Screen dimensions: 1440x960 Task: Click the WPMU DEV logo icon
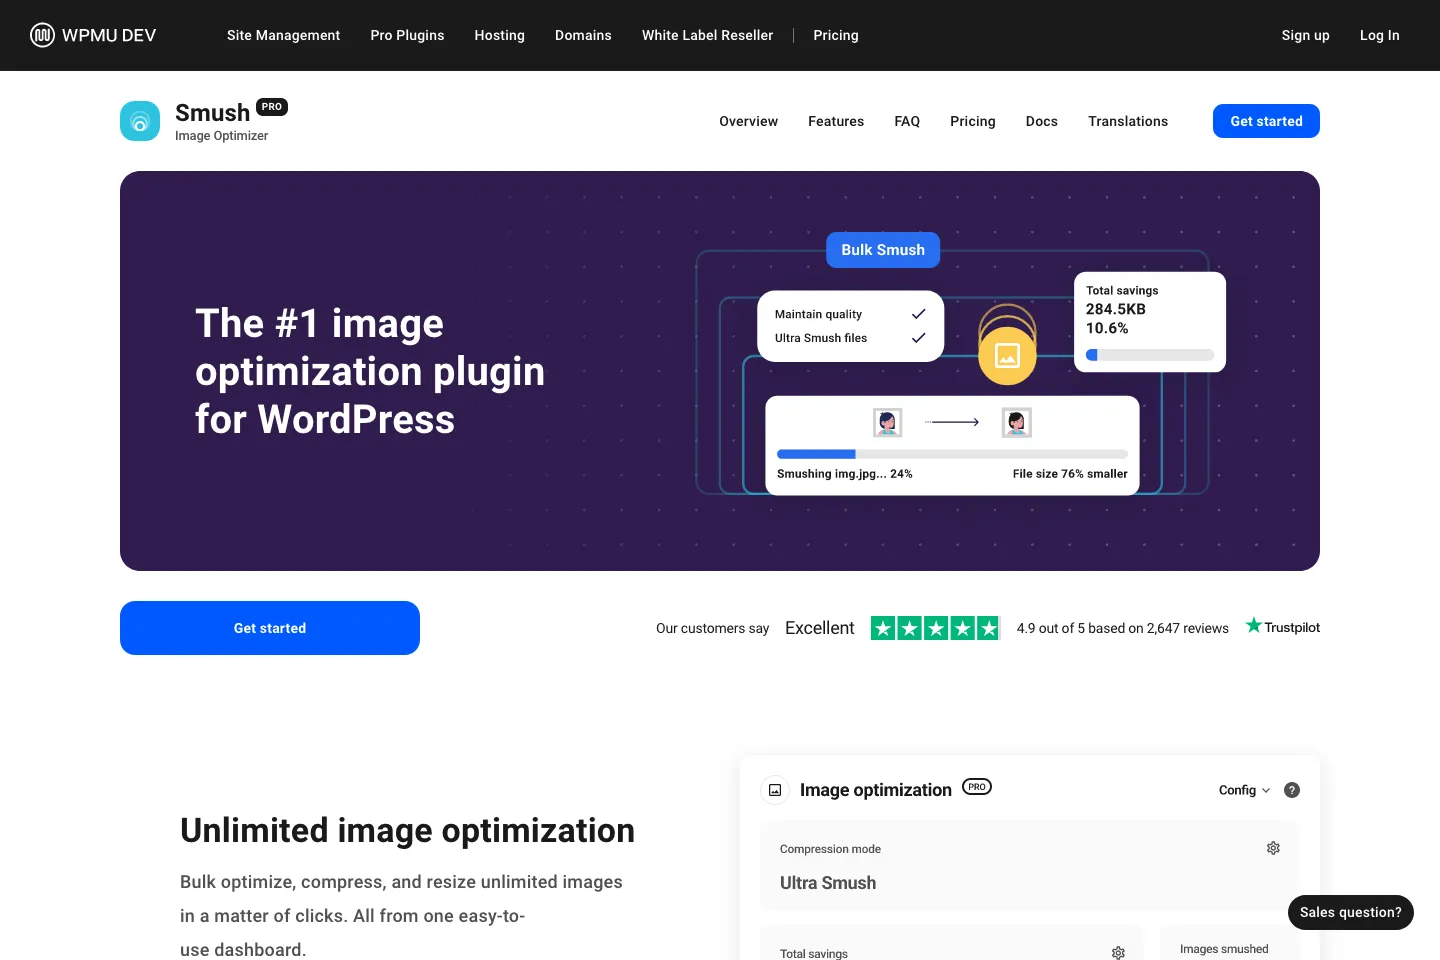[x=42, y=35]
